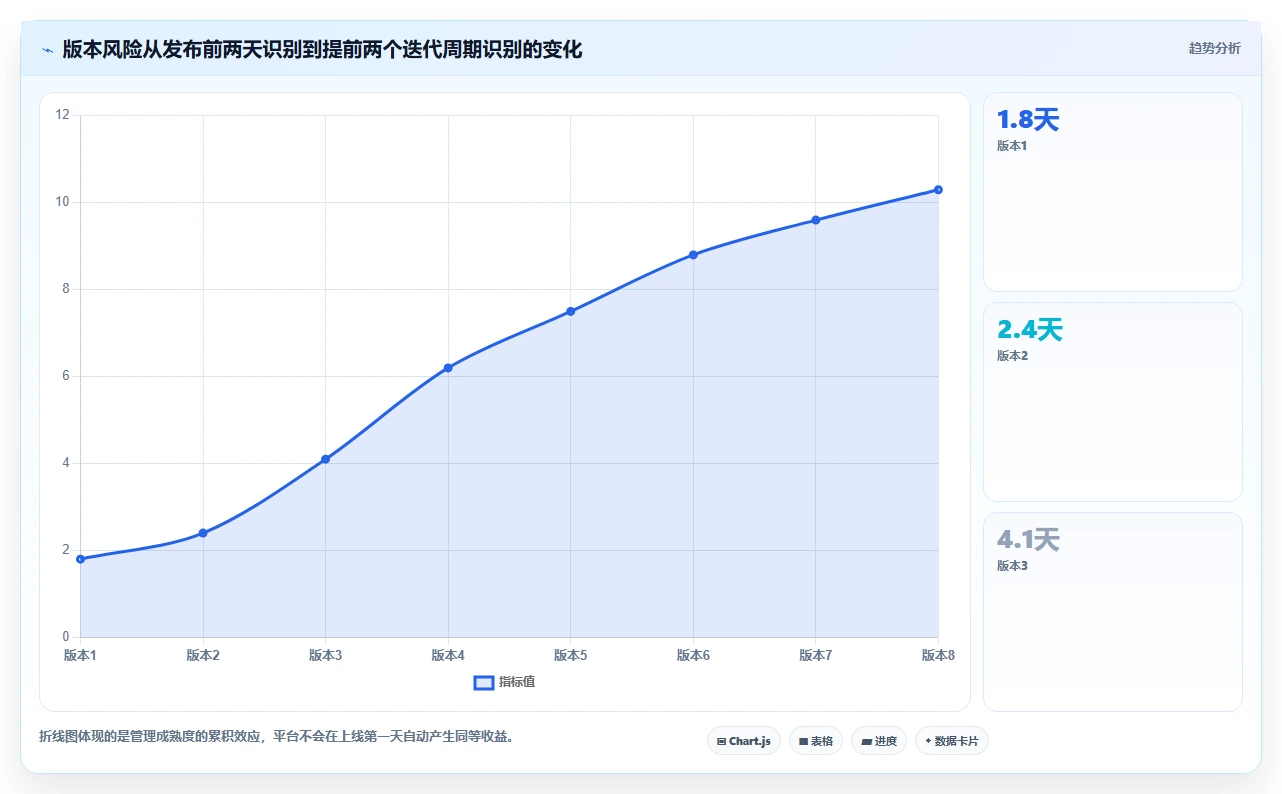Viewport: 1282px width, 794px height.
Task: Click the 版本4 data point on chart
Action: coord(448,368)
